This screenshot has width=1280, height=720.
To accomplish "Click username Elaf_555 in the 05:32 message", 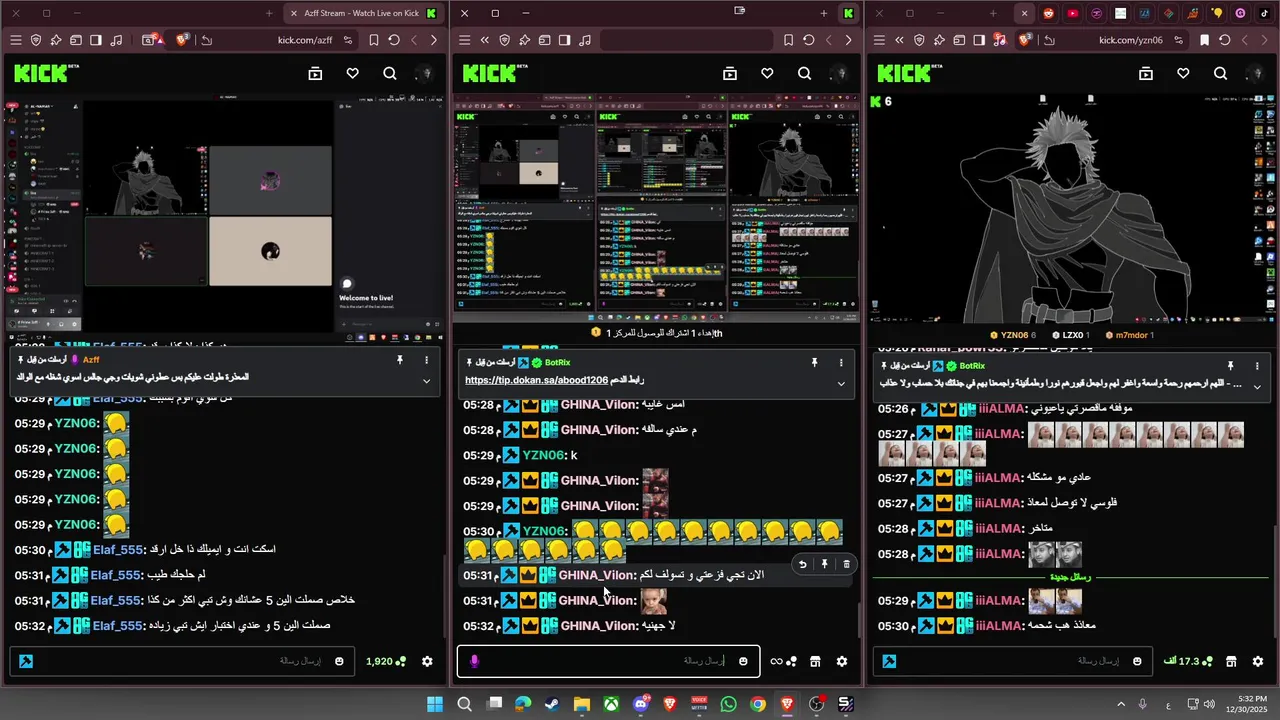I will tap(118, 625).
